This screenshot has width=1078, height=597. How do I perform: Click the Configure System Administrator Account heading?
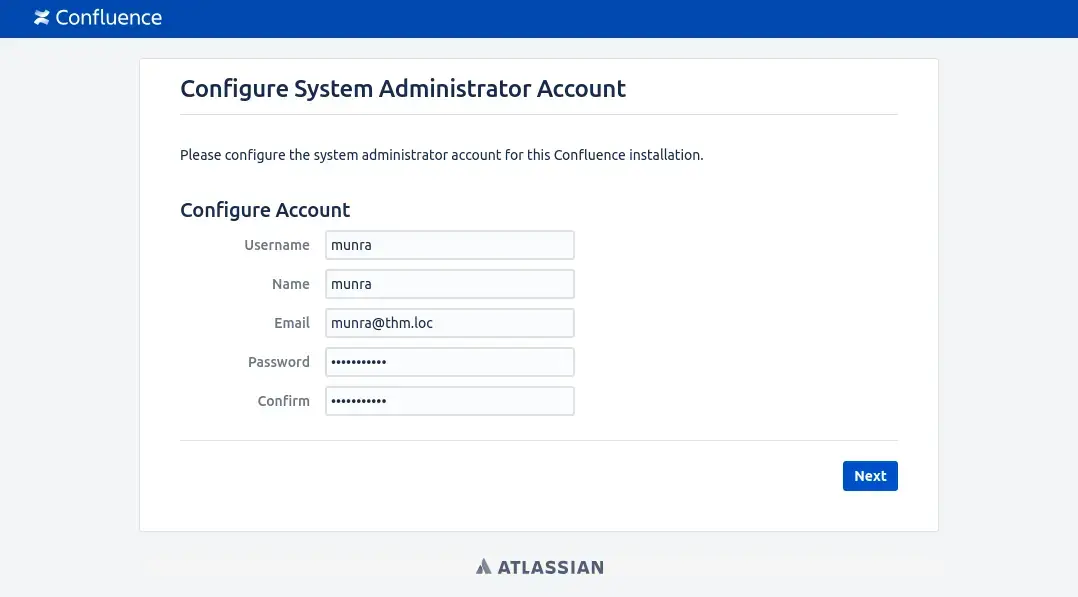coord(403,89)
